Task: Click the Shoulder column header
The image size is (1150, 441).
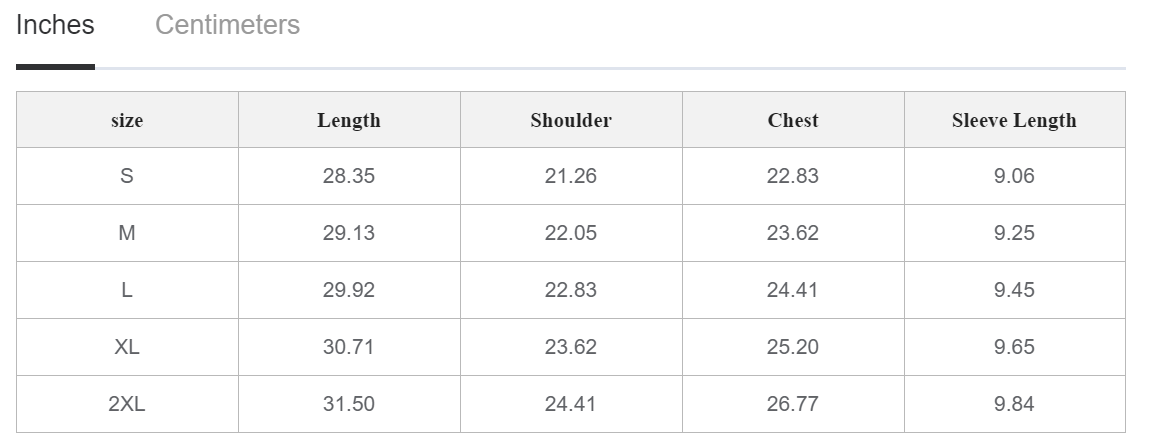Action: (571, 120)
